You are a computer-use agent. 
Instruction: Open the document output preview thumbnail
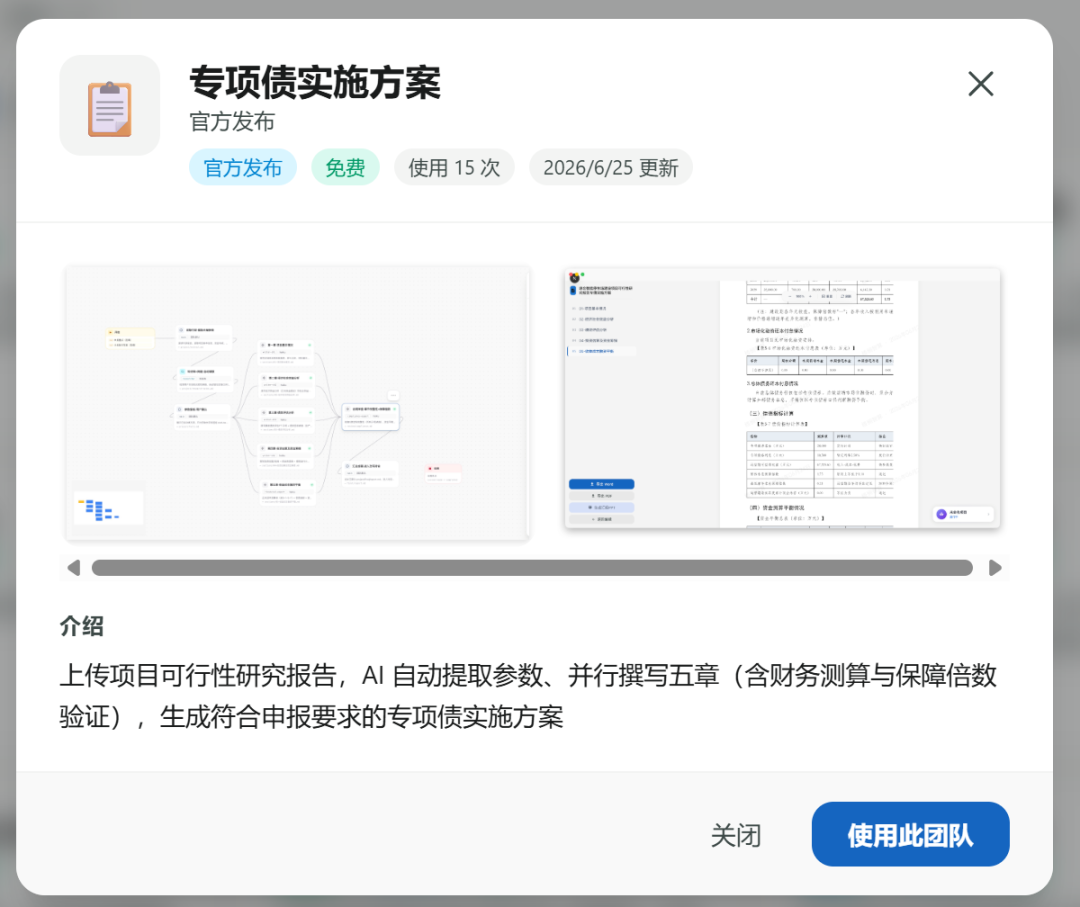tap(782, 399)
